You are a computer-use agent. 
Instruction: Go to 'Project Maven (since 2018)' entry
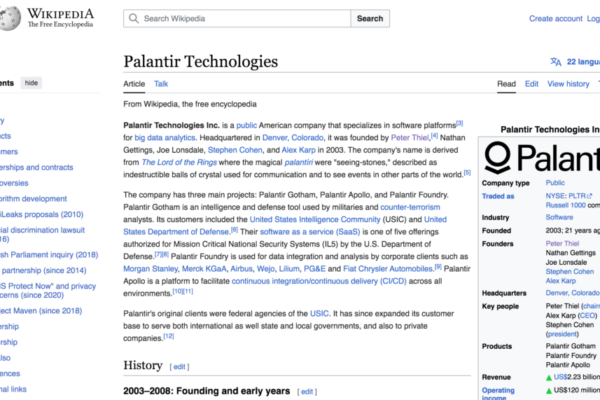coord(41,311)
